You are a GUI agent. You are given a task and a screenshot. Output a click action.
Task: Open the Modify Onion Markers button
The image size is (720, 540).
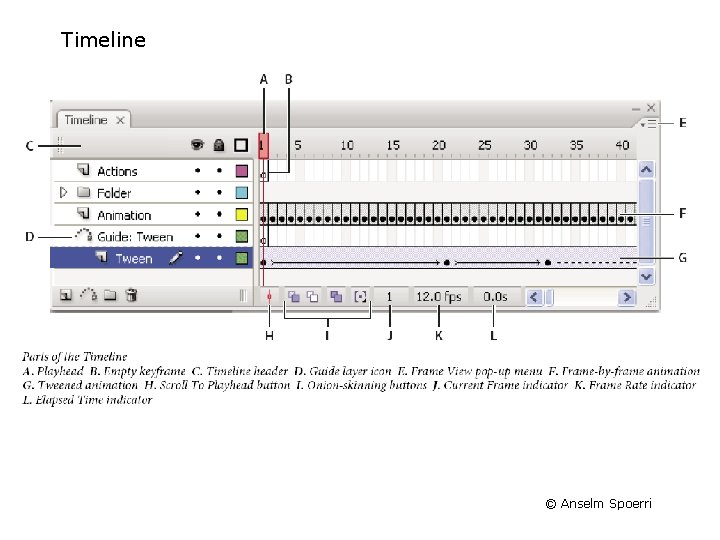(360, 297)
